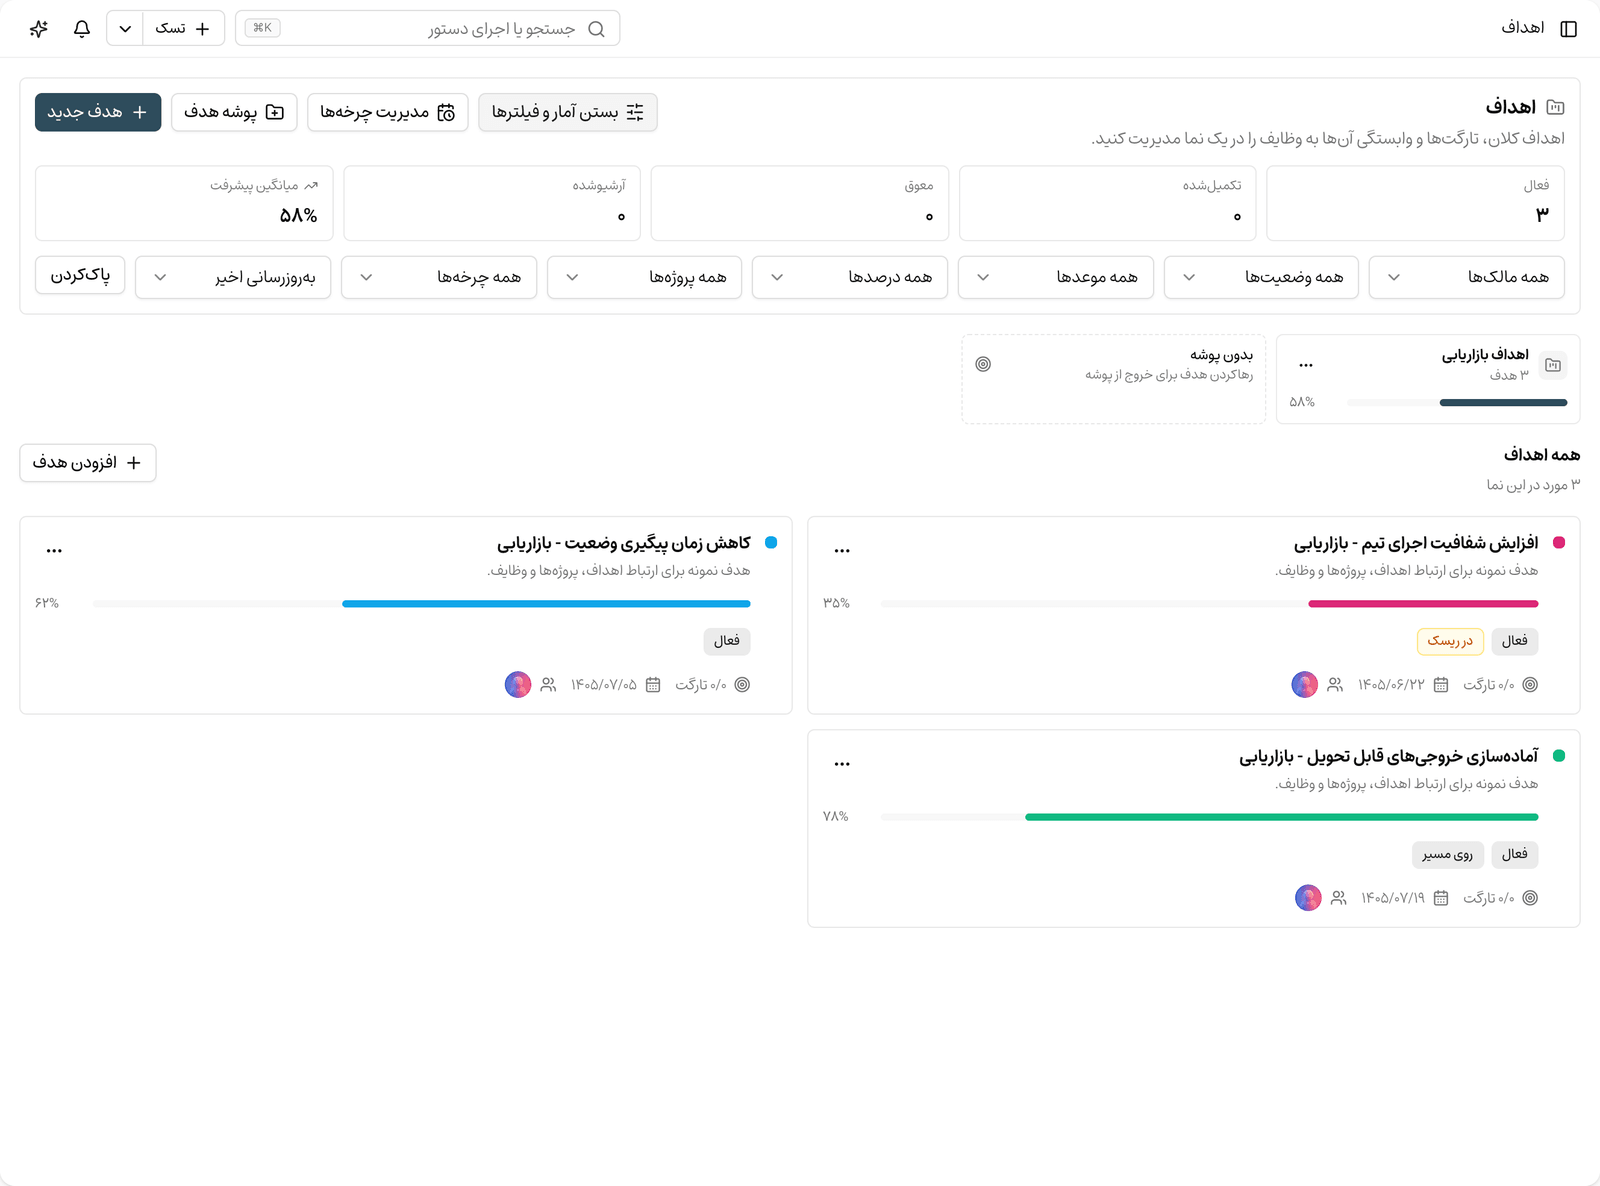Click the هدف جدید button
Viewport: 1600px width, 1186px height.
(98, 112)
